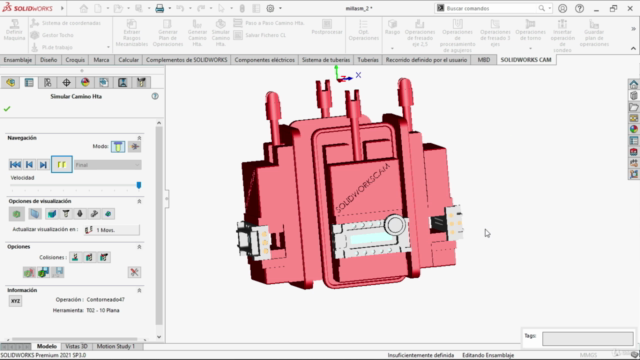Toggle the blue target part display
Screen dimensions: 640x360
(51, 214)
